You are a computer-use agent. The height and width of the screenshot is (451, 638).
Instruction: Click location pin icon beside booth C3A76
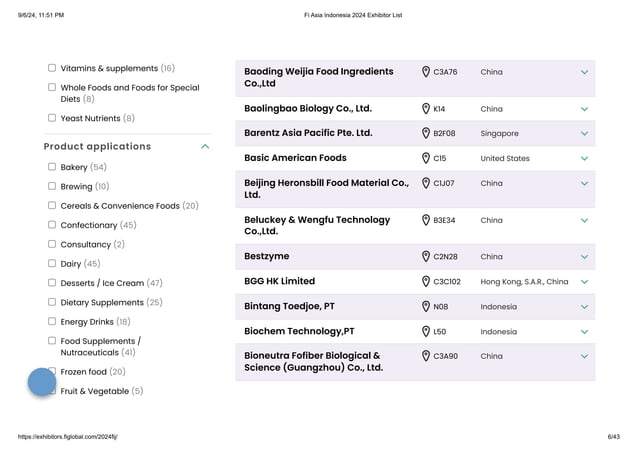coord(425,72)
